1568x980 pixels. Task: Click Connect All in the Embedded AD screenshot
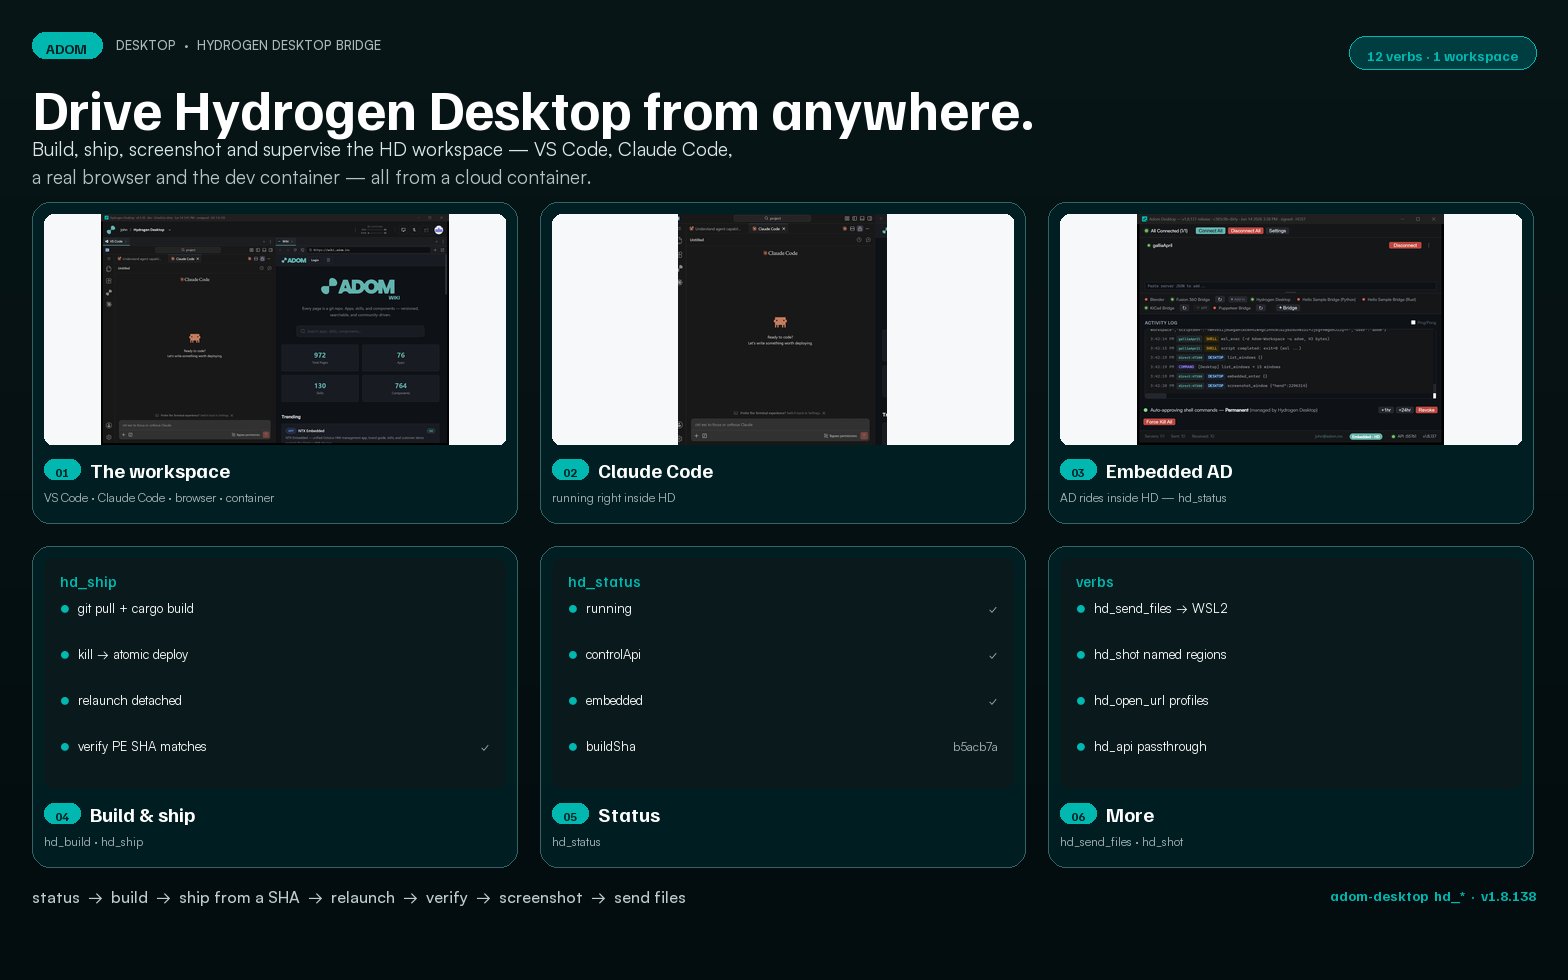(x=1210, y=231)
